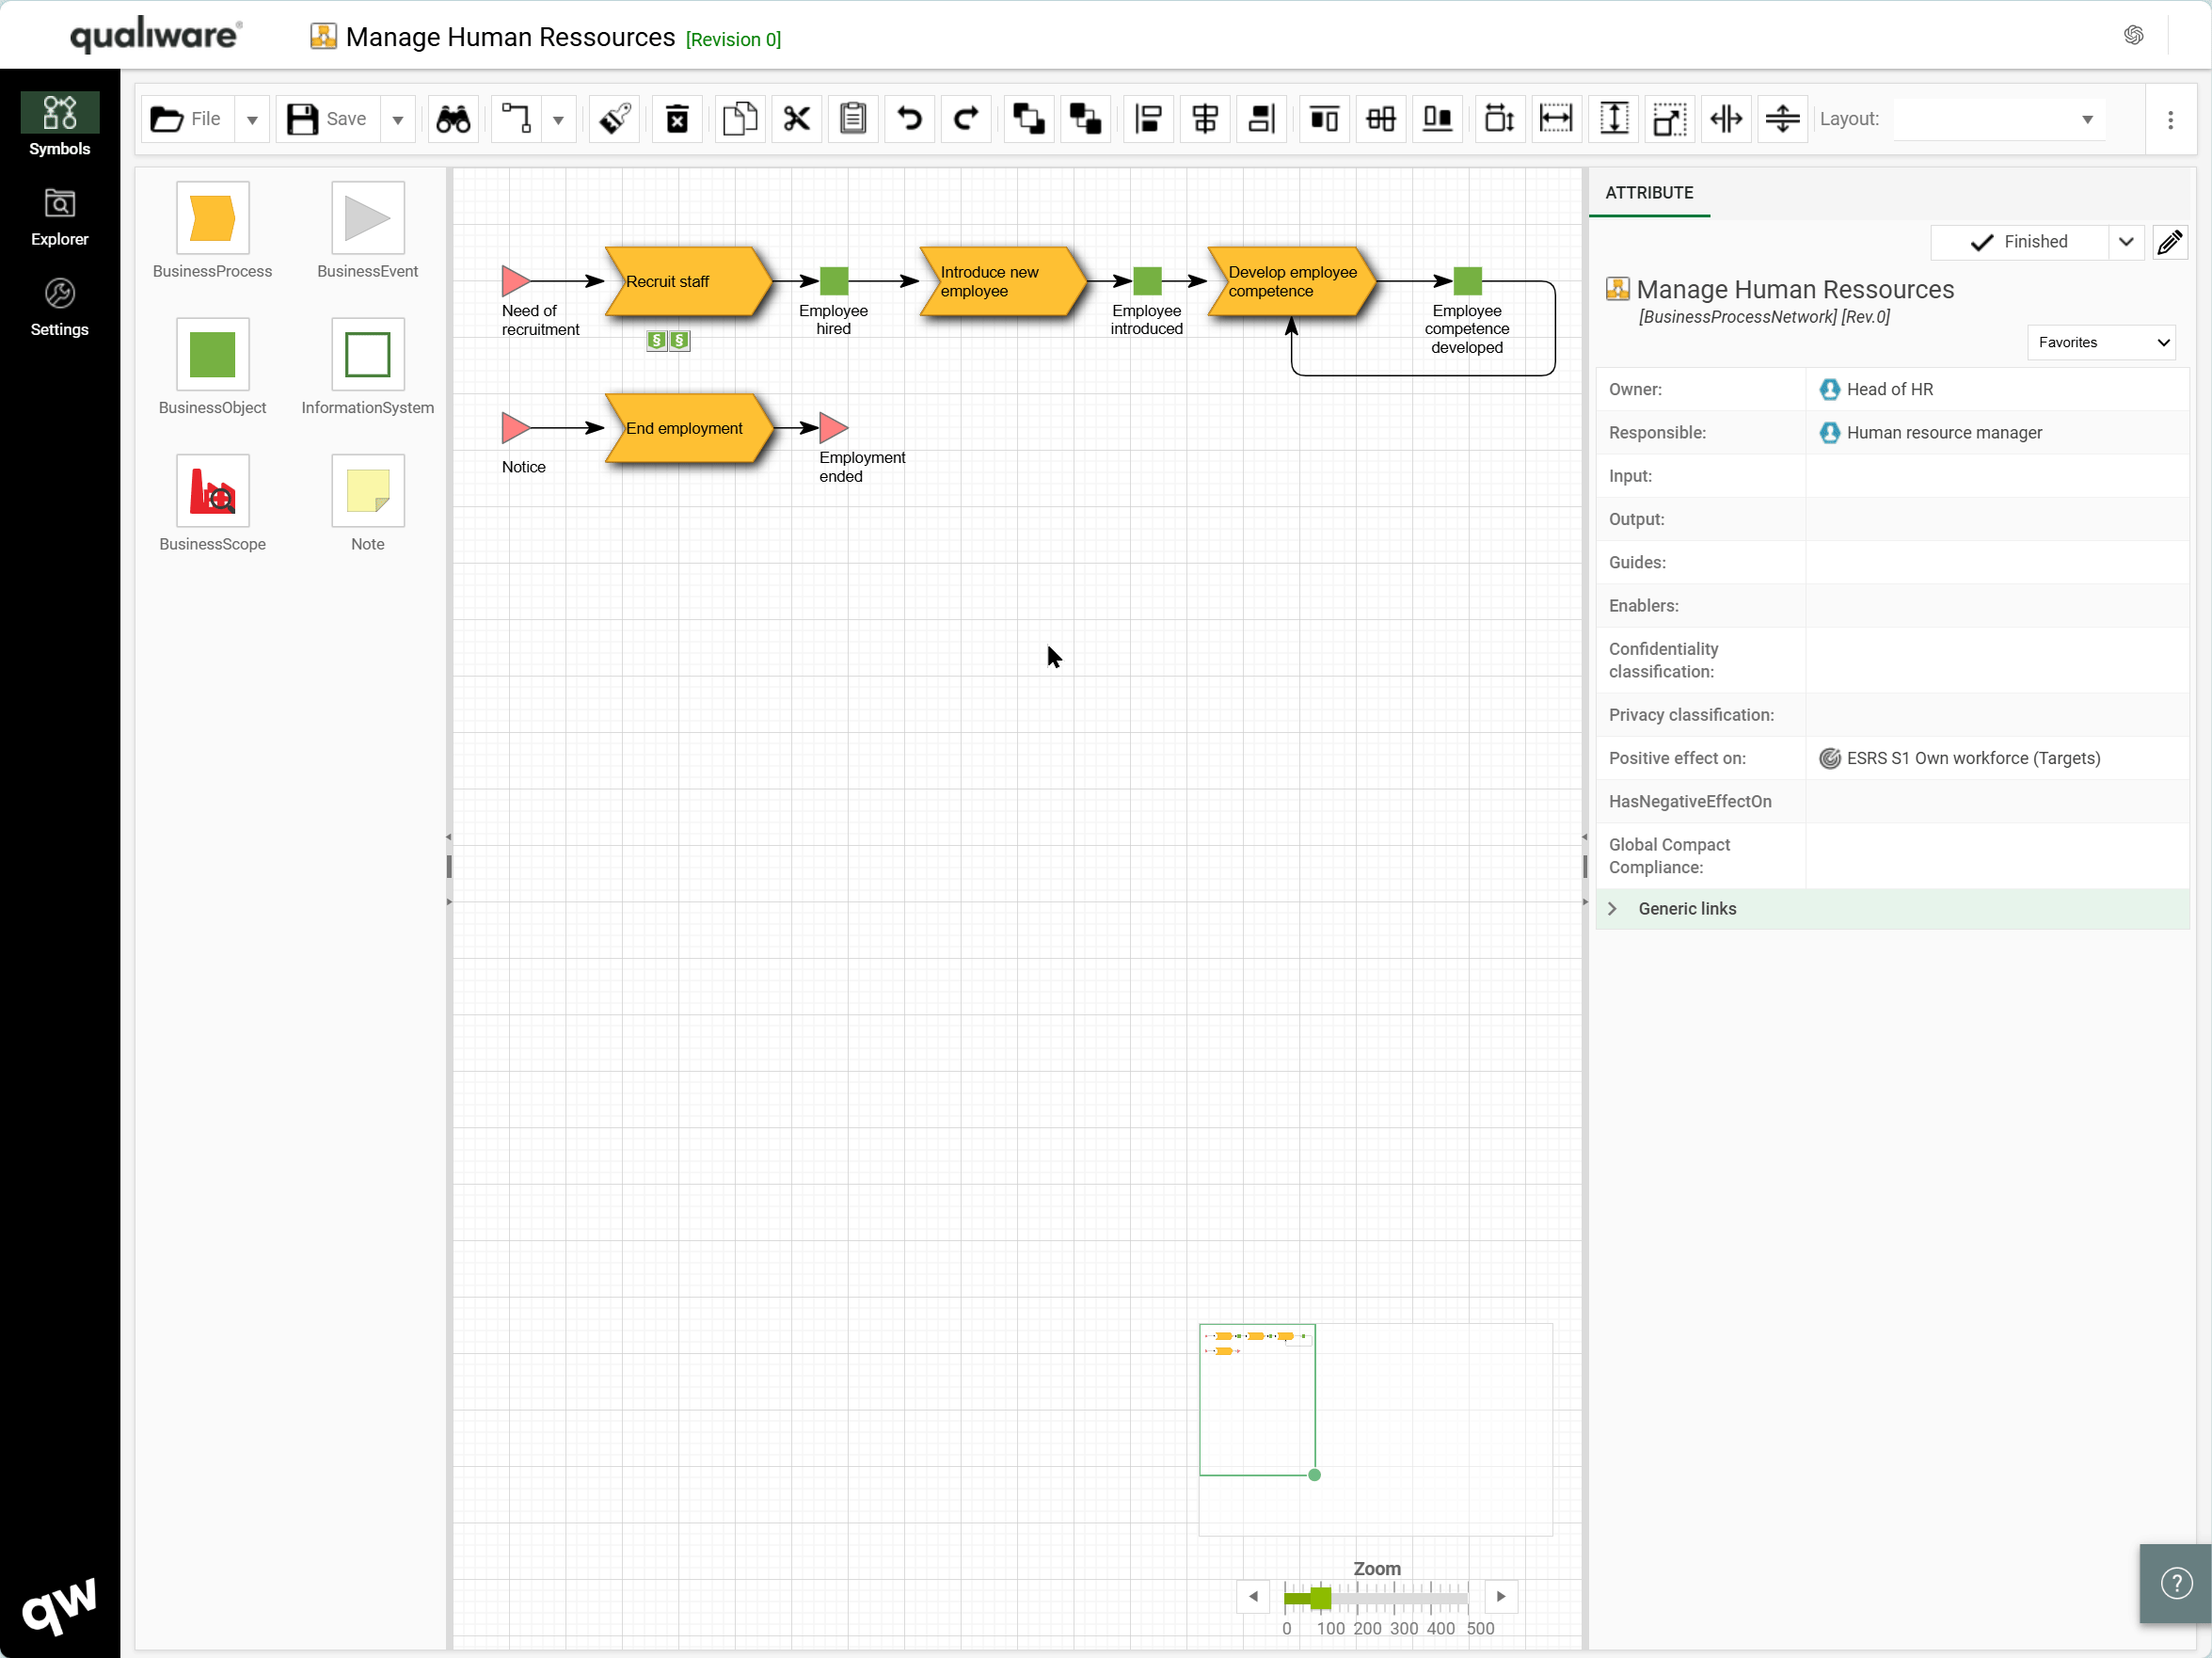The width and height of the screenshot is (2212, 1658).
Task: Select the InformationSystem symbol
Action: [x=368, y=355]
